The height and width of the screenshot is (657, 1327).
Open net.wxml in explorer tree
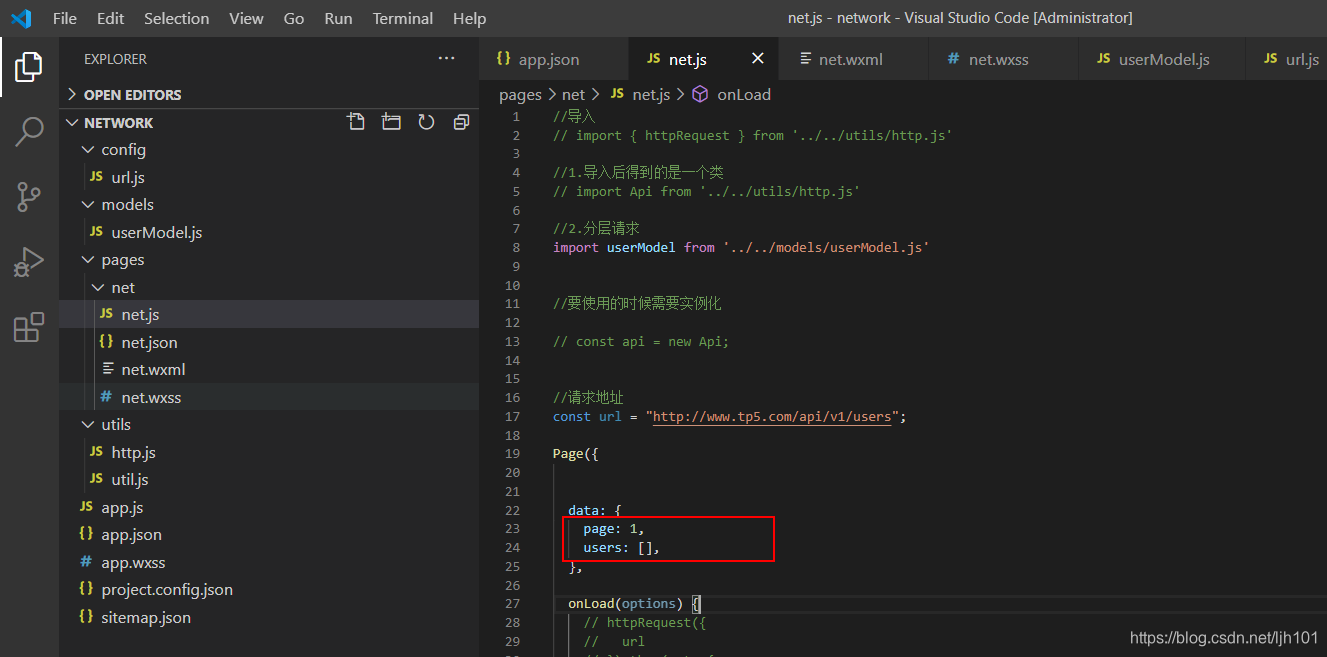click(269, 369)
